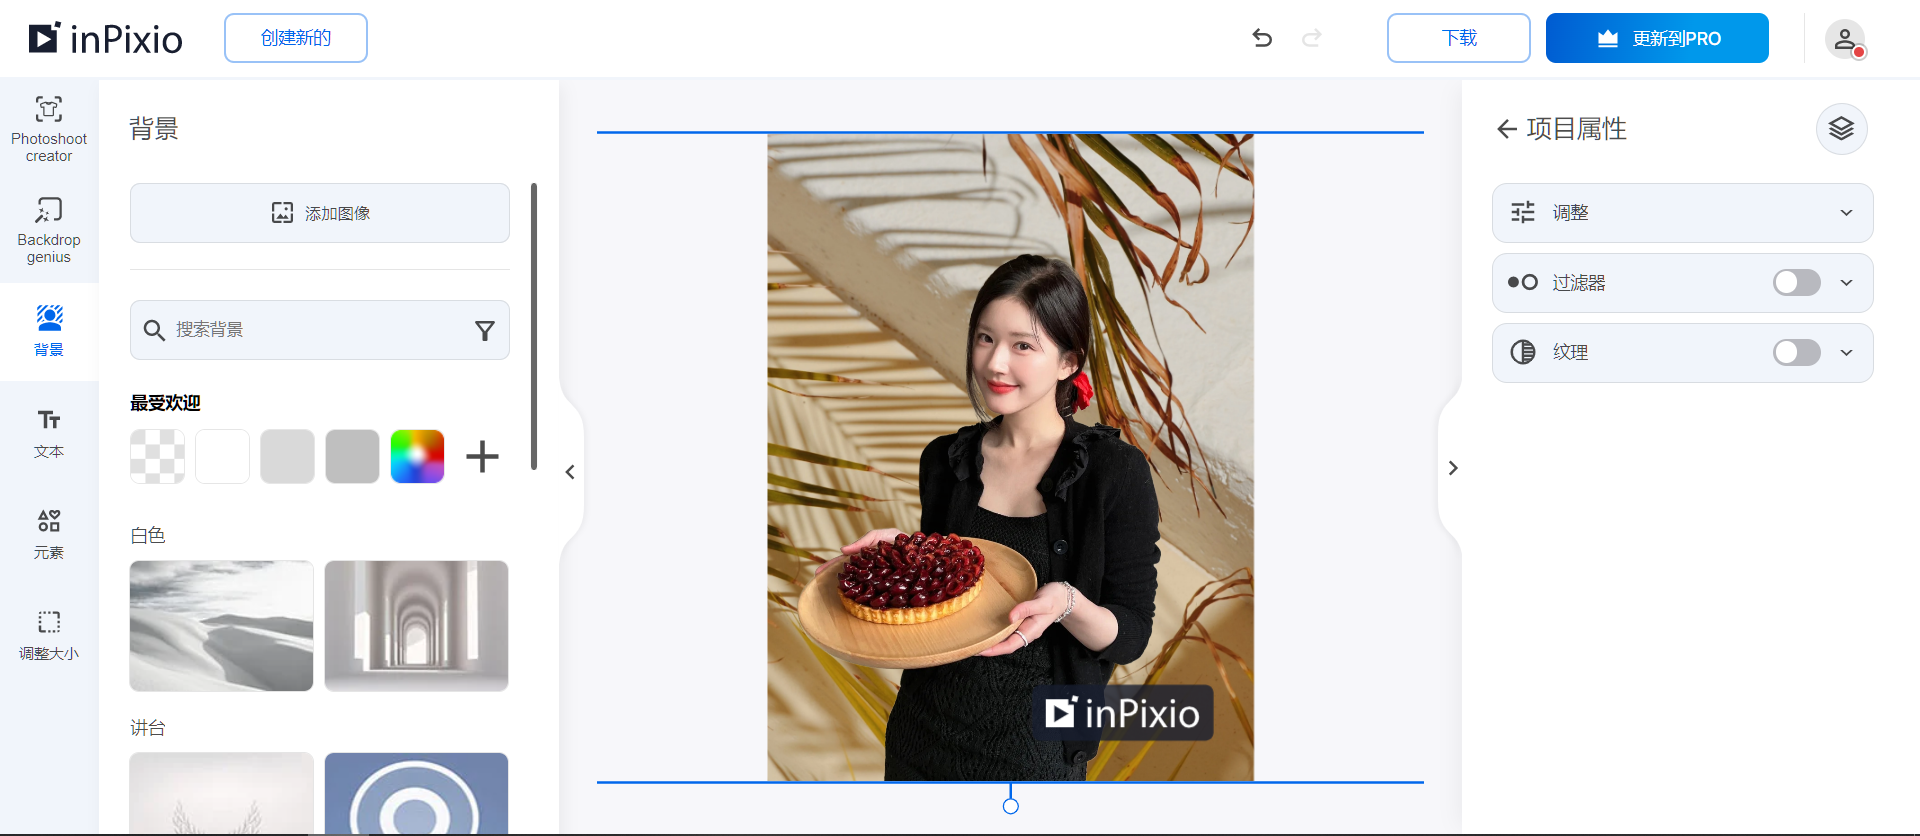Open the background filter funnel icon
This screenshot has width=1920, height=836.
tap(485, 330)
